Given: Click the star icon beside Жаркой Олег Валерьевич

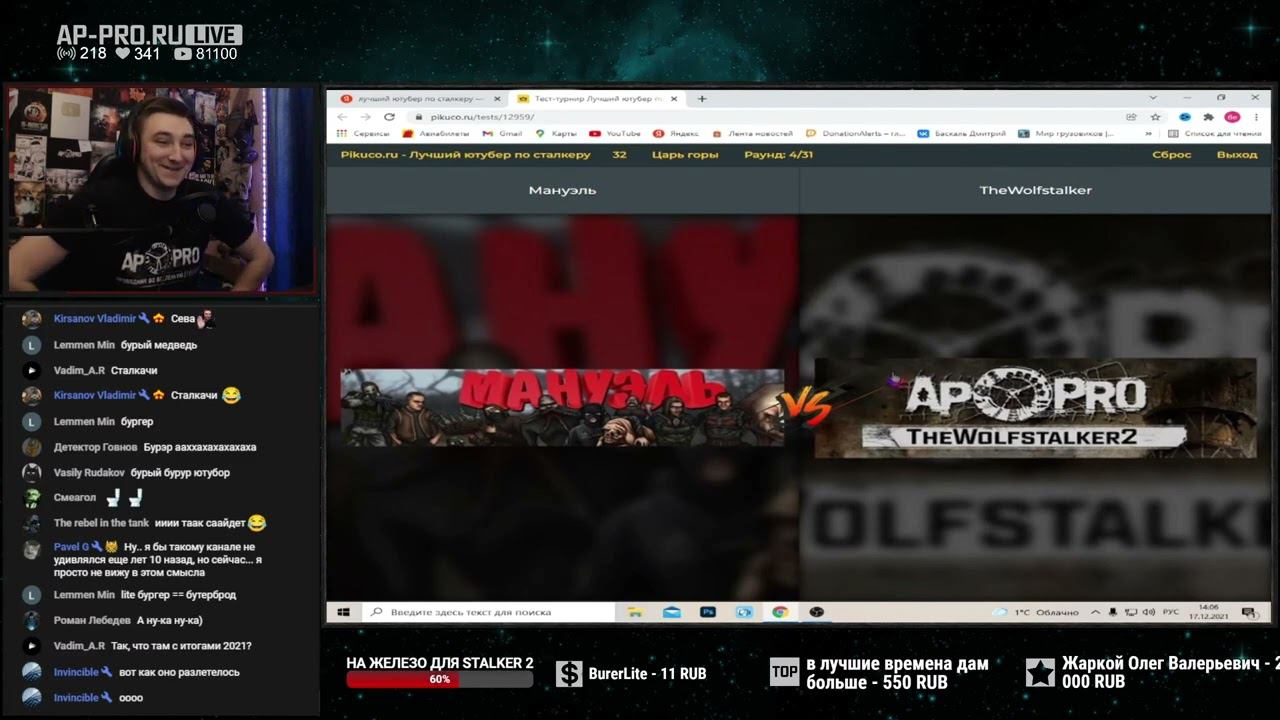Looking at the screenshot, I should coord(1040,673).
